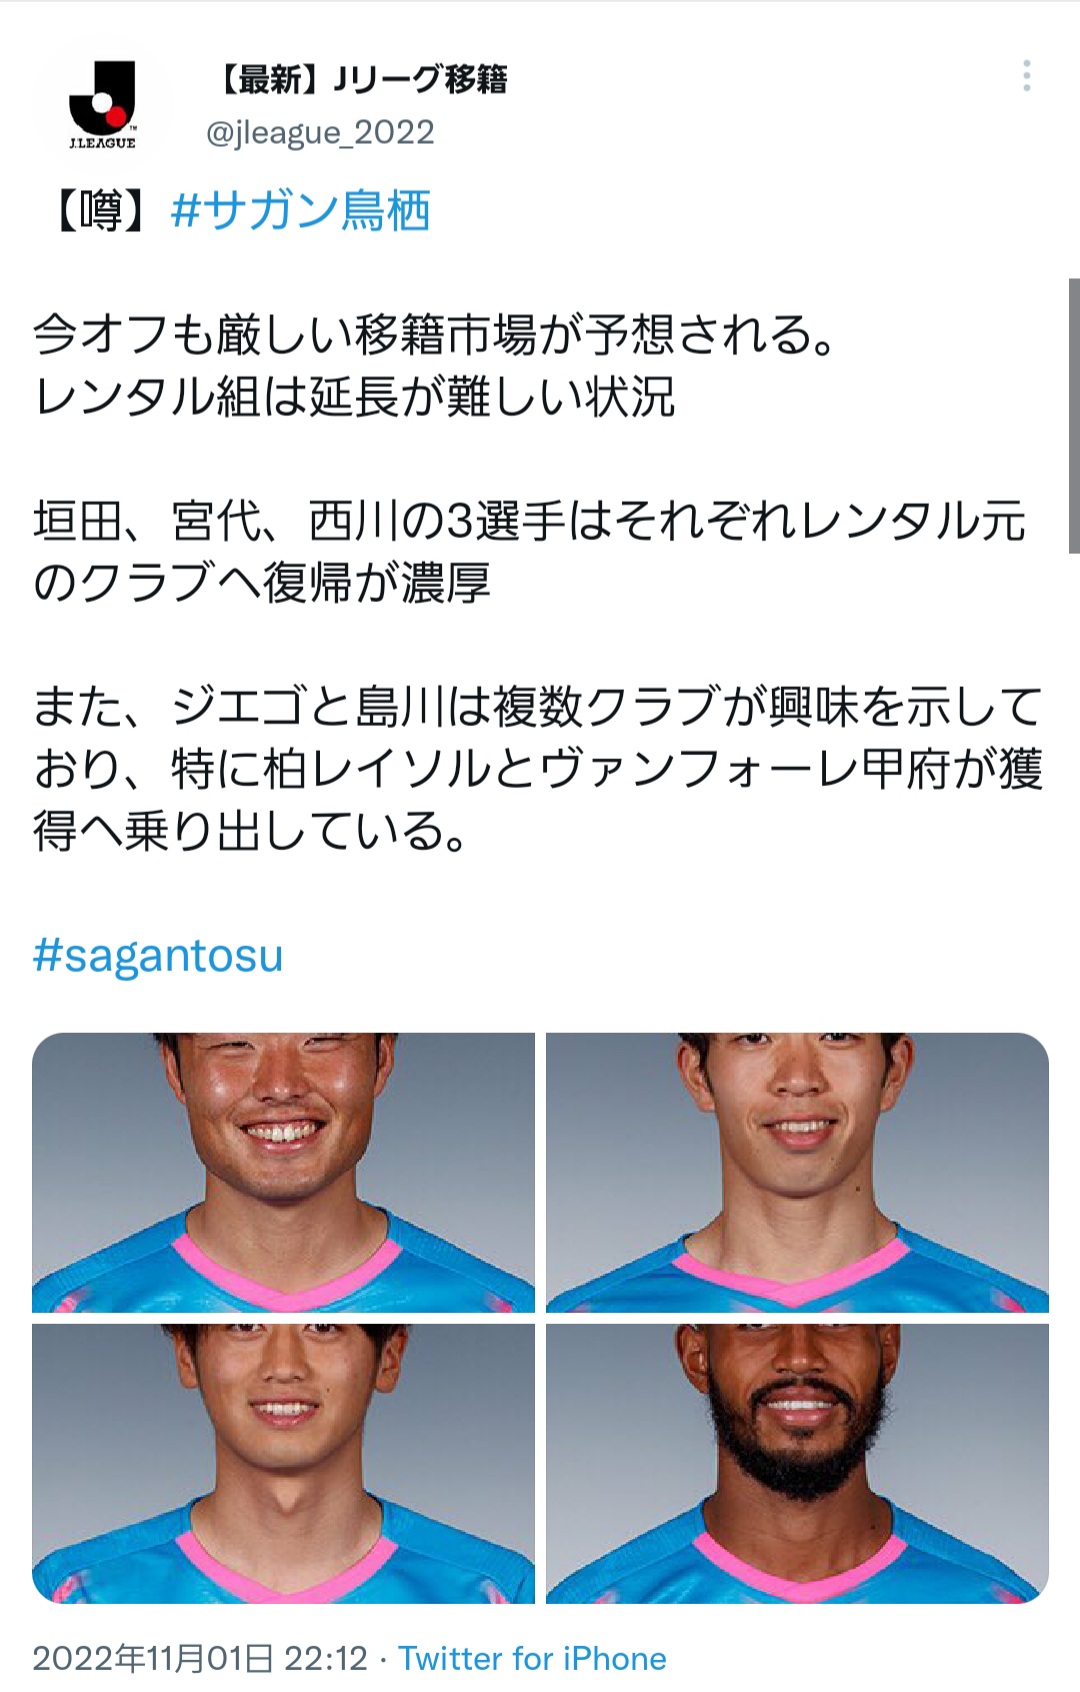
Task: Click the text 柏レイソルとヴァンフォーレ甲府
Action: pyautogui.click(x=609, y=769)
